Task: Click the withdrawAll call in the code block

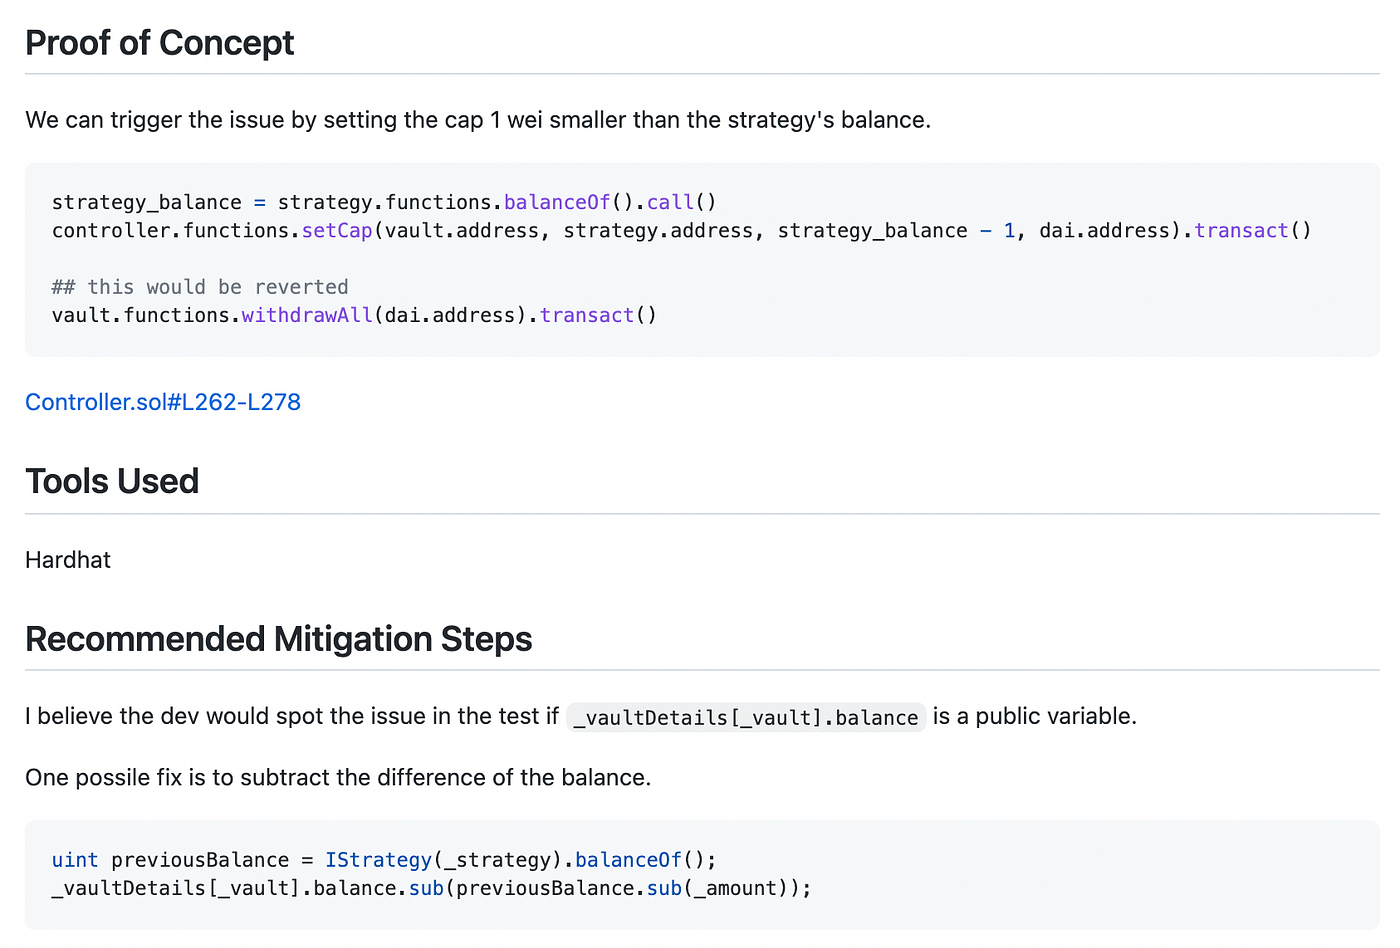Action: [x=308, y=315]
